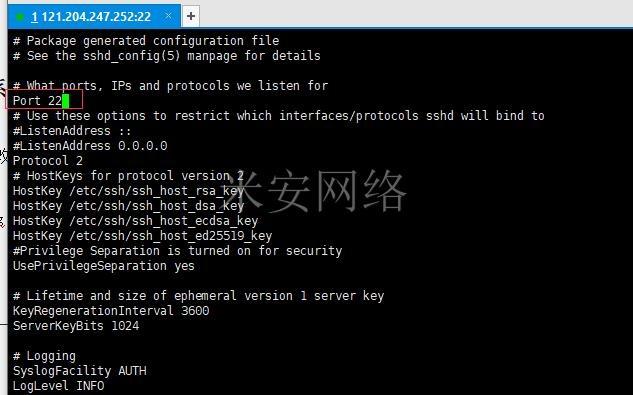Select the 121.204.247.252:22 session tab
Image resolution: width=633 pixels, height=395 pixels.
(x=94, y=16)
